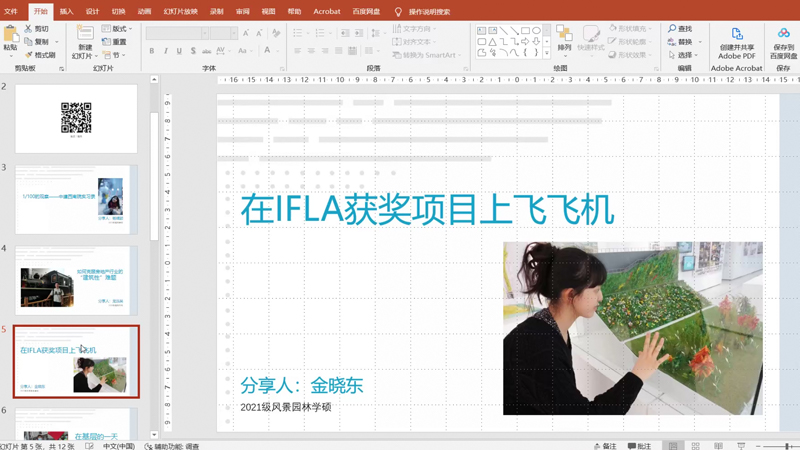Screen dimensions: 800x450
Task: Click the line spacing icon
Action: [376, 33]
